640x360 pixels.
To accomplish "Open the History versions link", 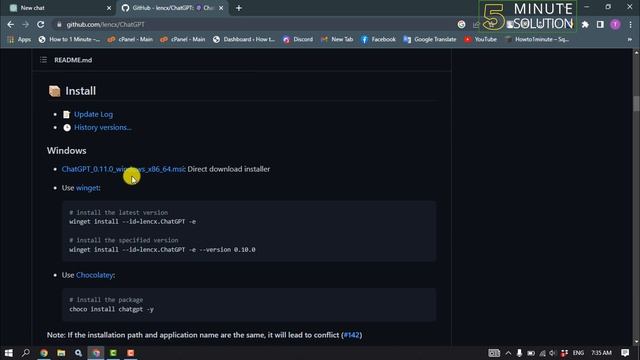I will pos(102,127).
